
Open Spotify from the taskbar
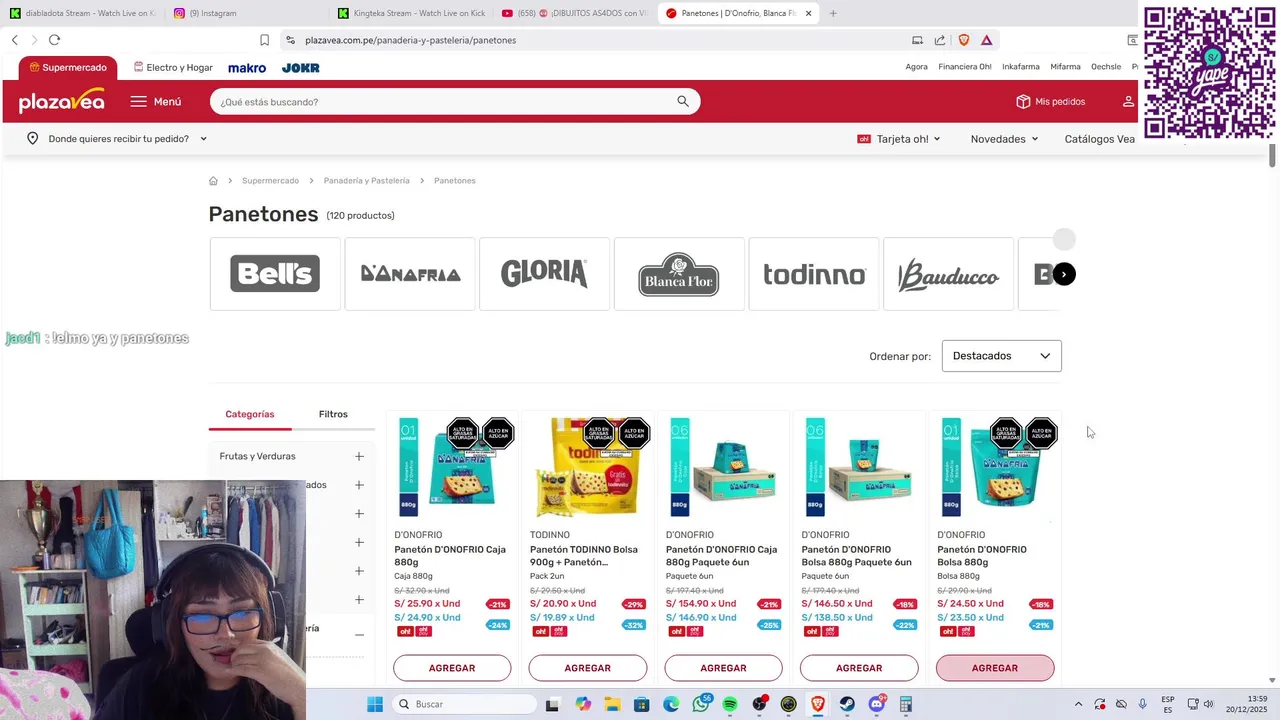pos(730,704)
